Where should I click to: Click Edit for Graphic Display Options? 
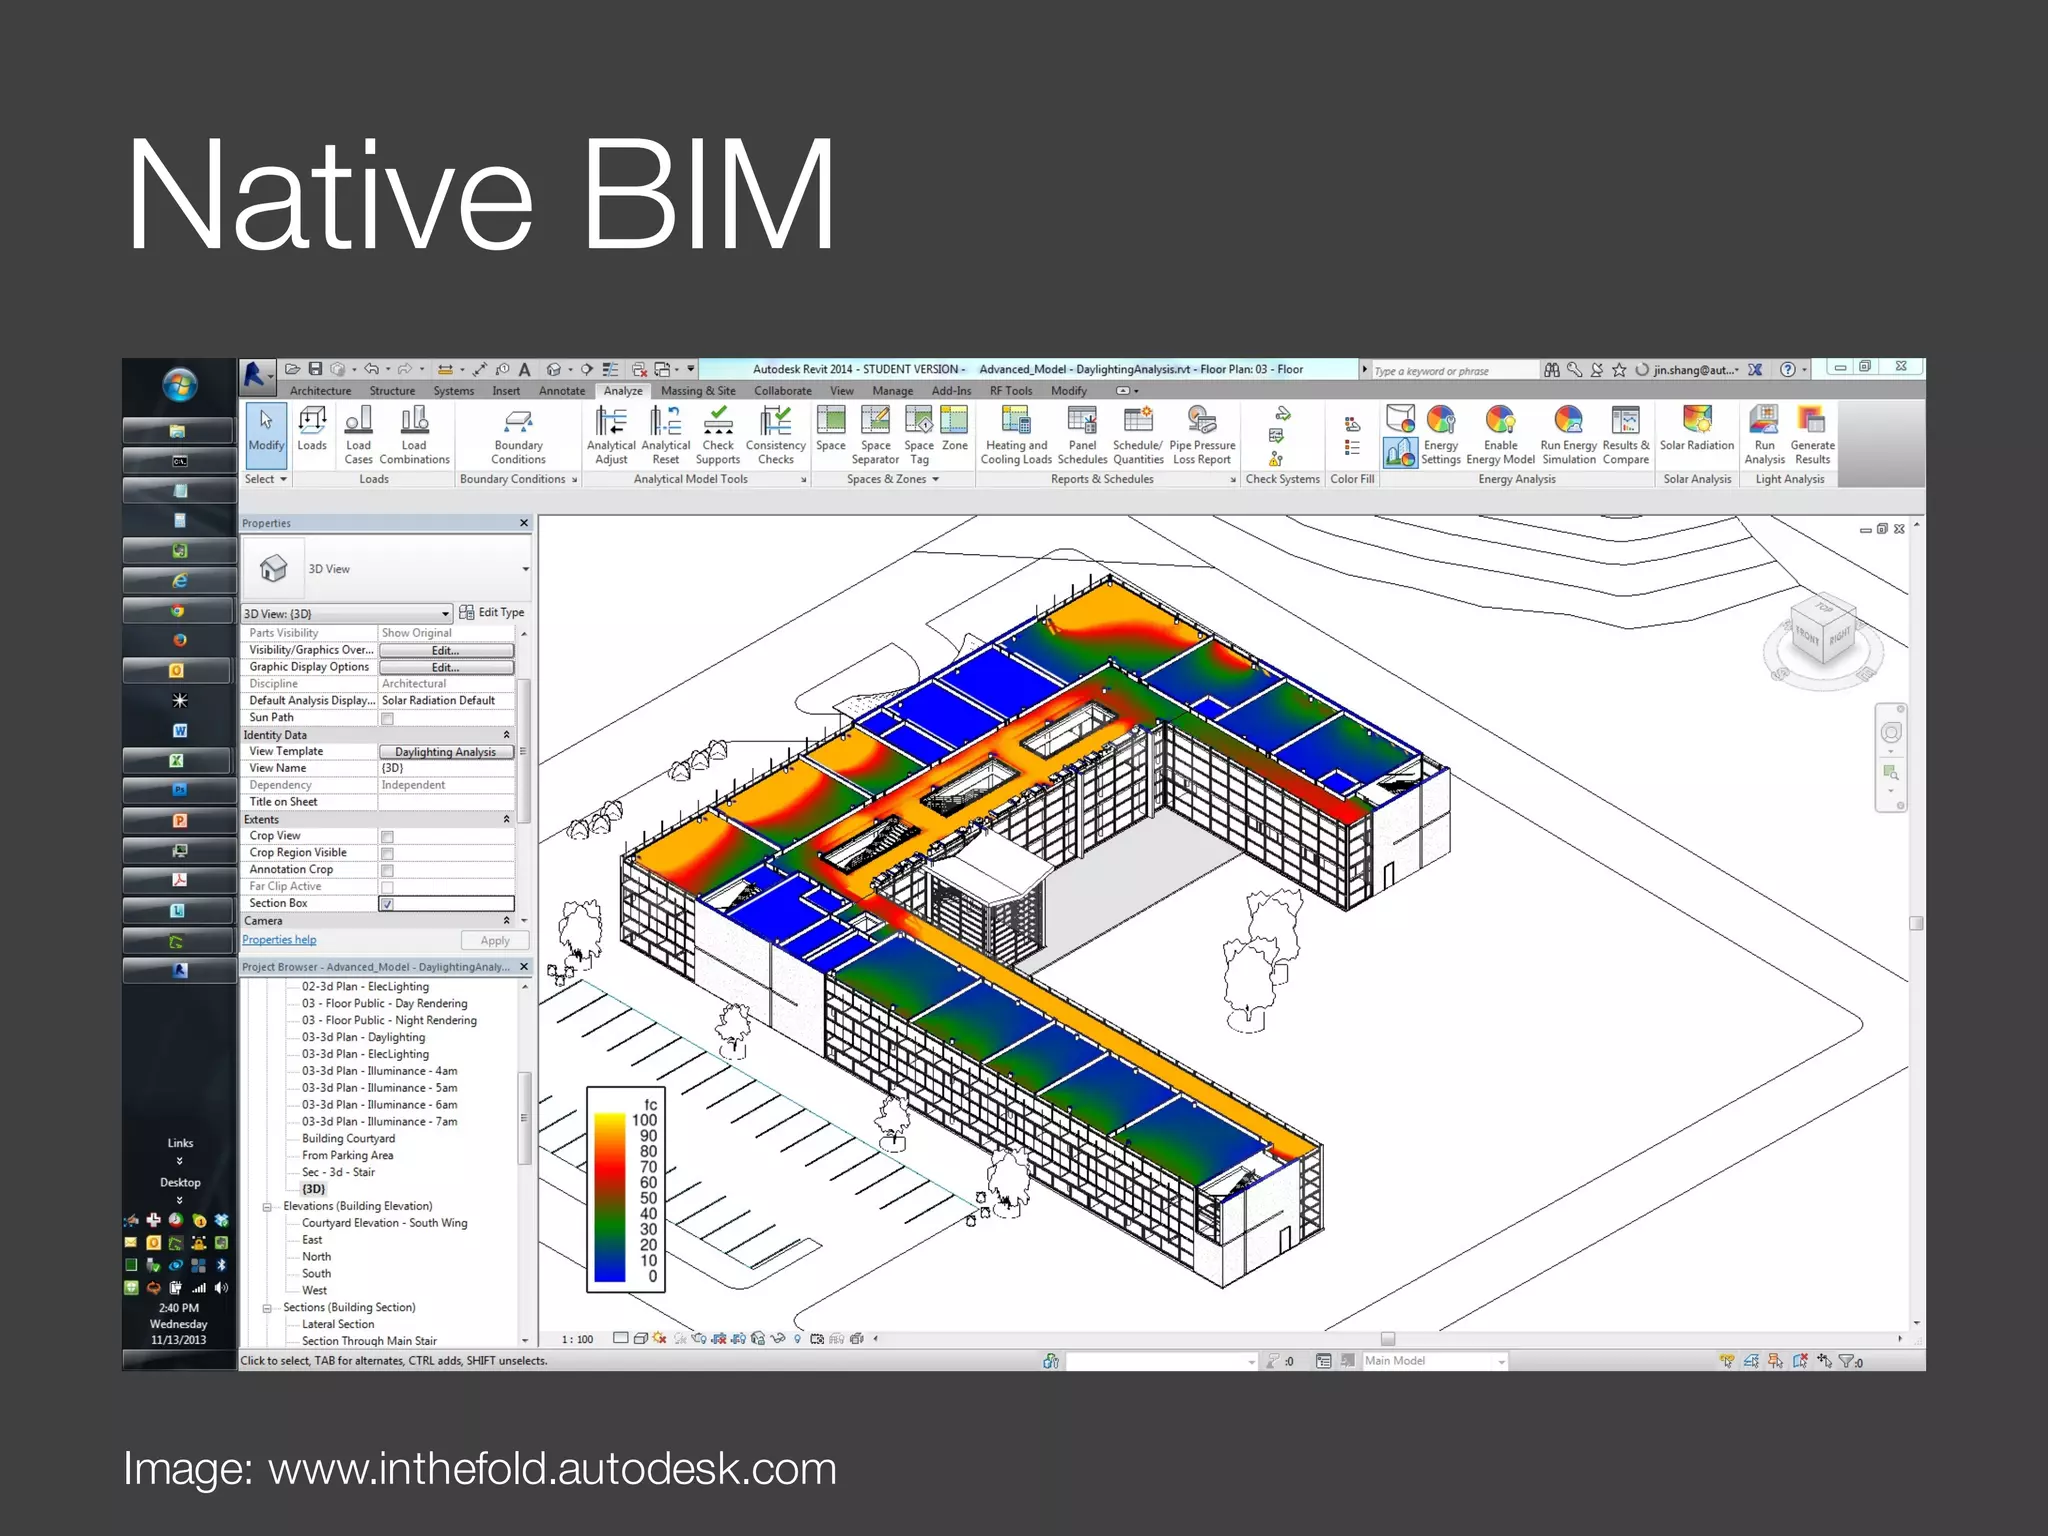pyautogui.click(x=446, y=668)
